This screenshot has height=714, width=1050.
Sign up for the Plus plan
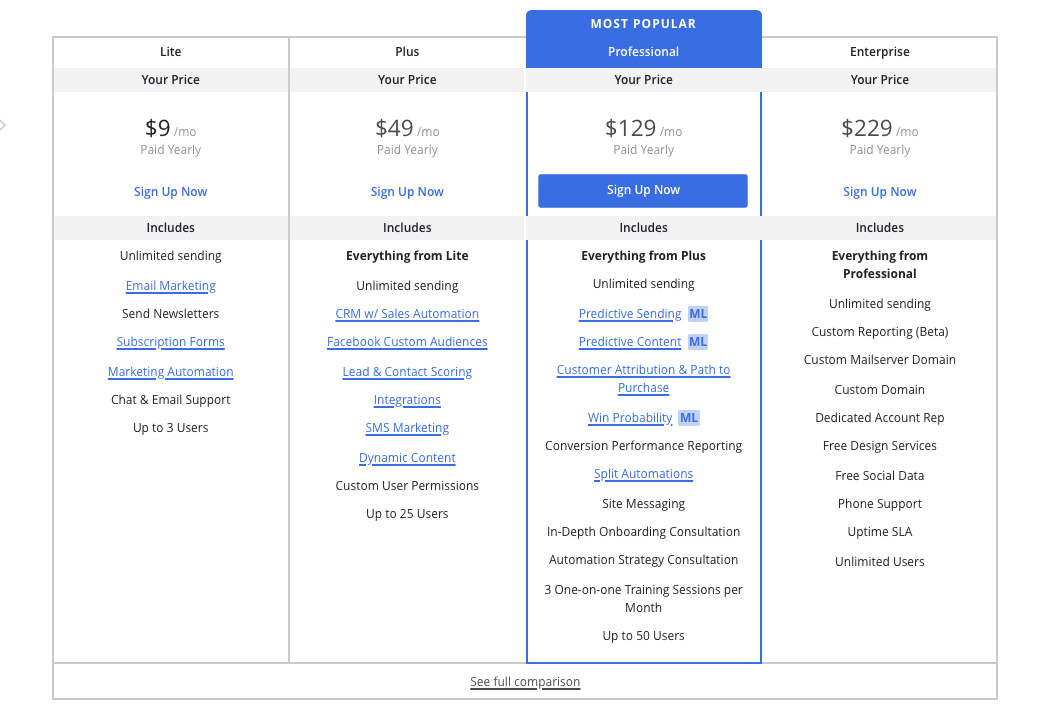coord(407,192)
